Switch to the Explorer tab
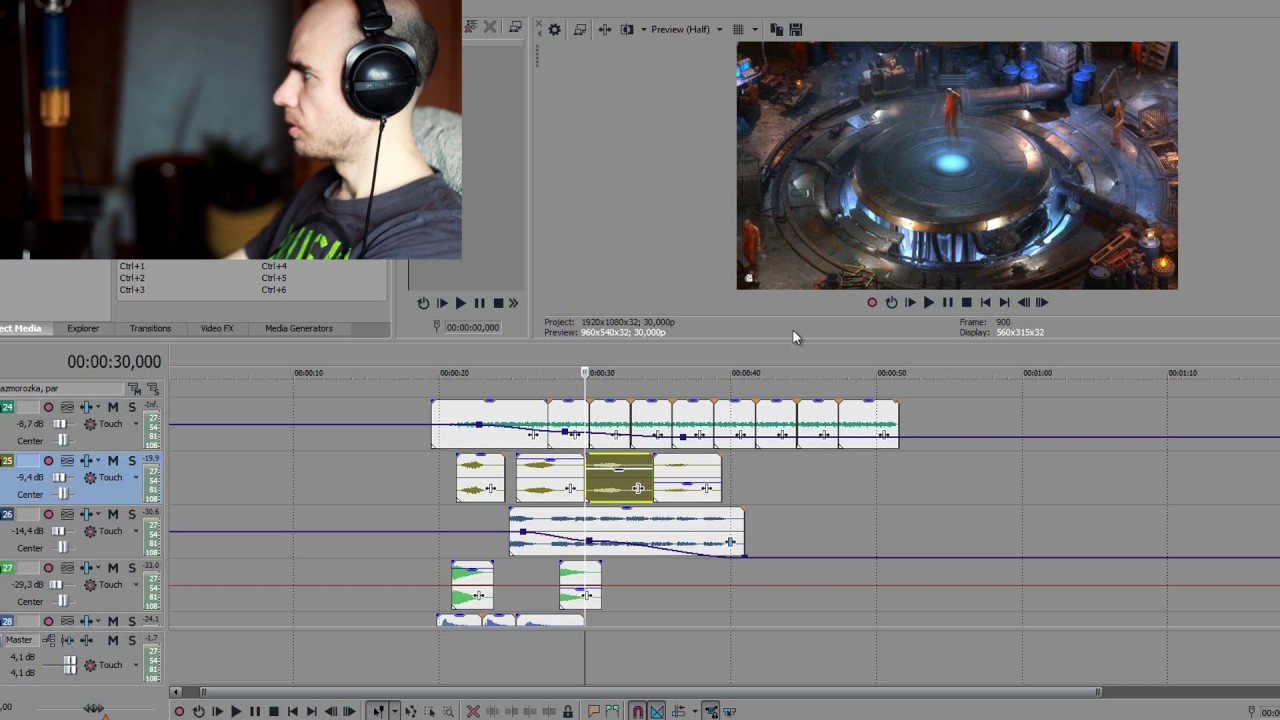1280x720 pixels. coord(83,328)
